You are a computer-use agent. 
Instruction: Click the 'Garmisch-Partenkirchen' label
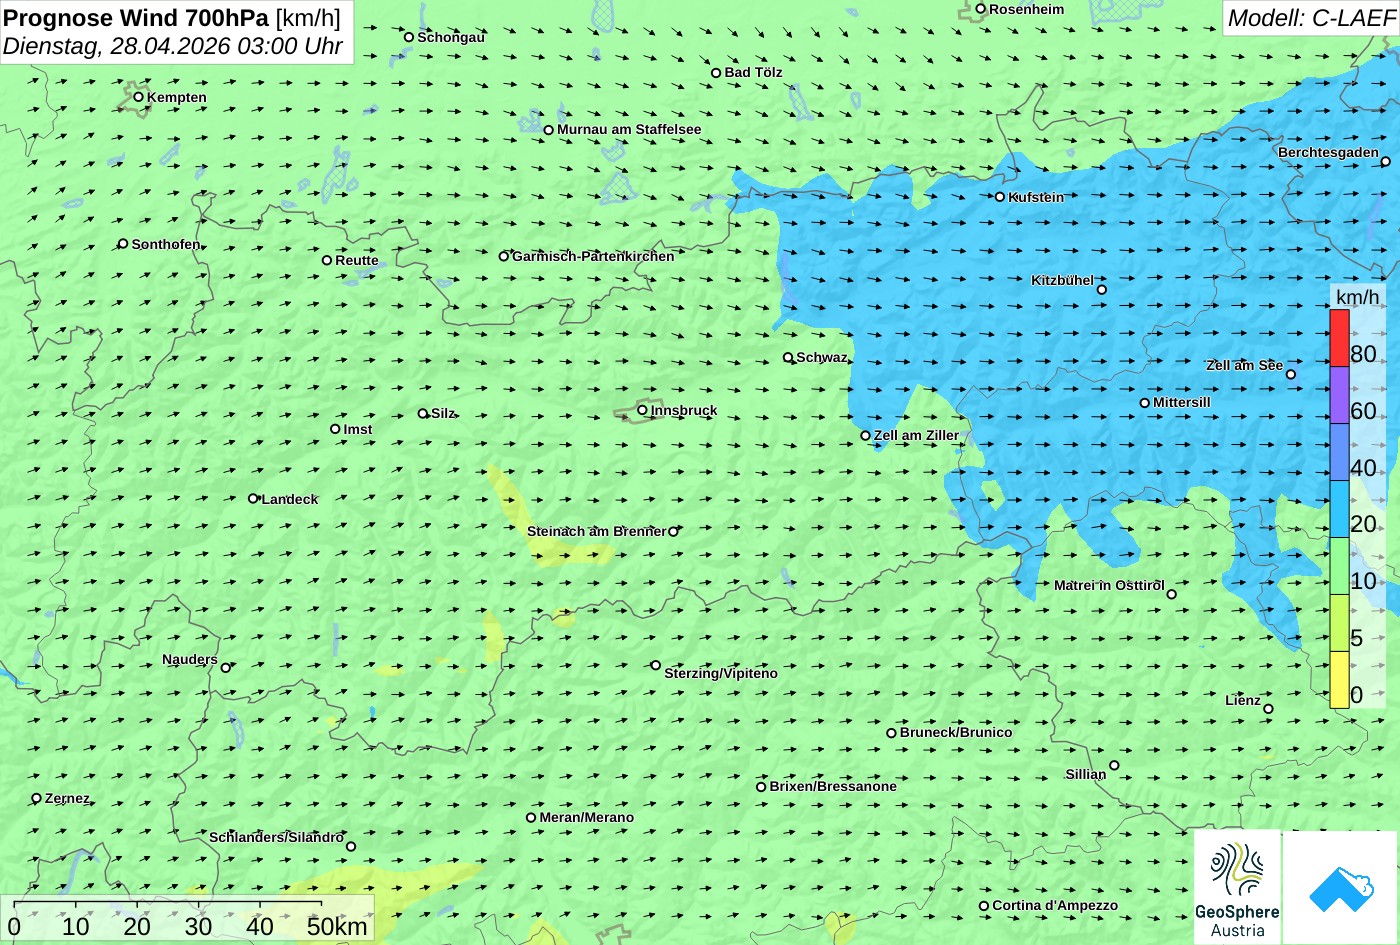(x=593, y=256)
